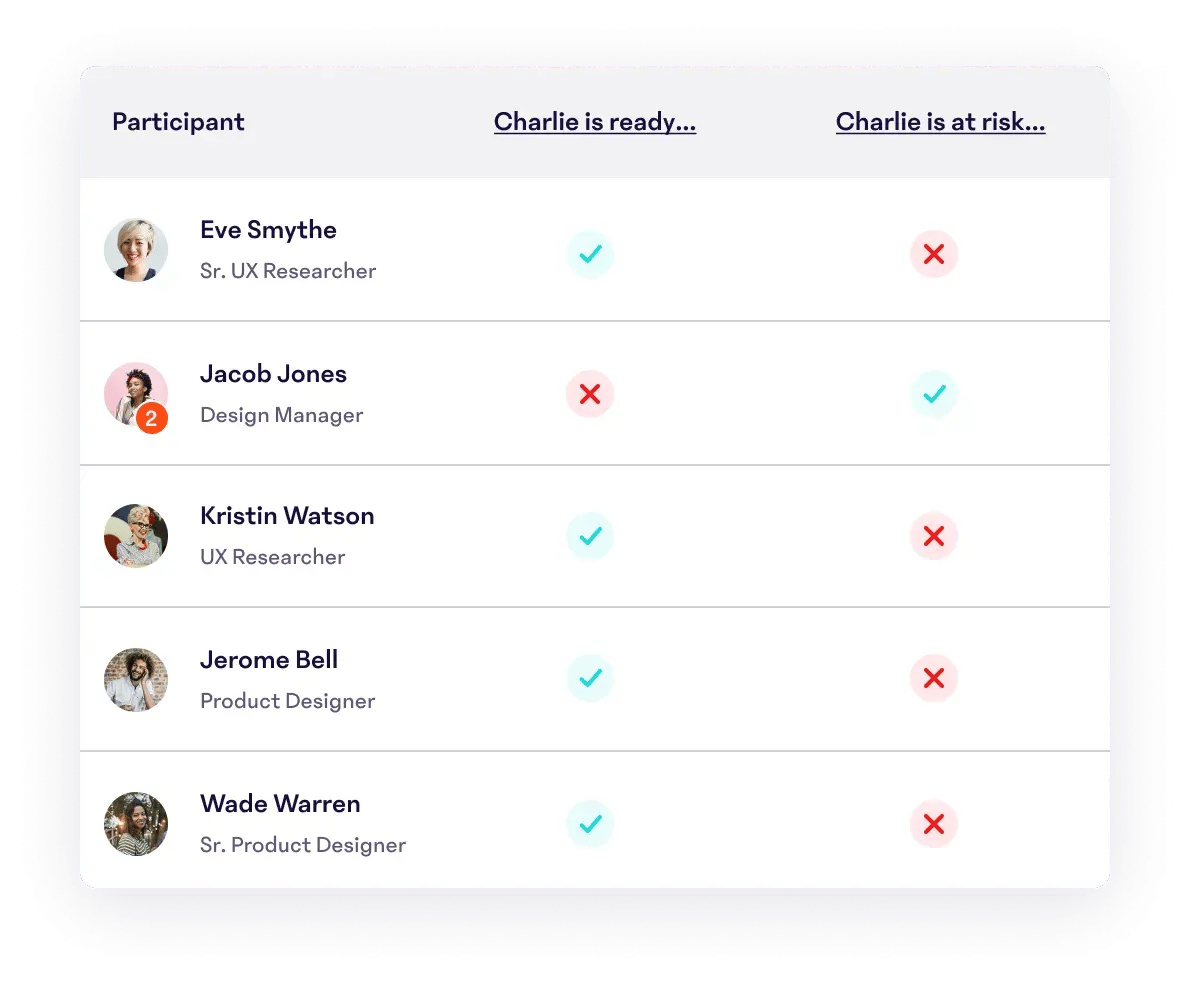Image resolution: width=1190 pixels, height=984 pixels.
Task: Click Jacob Jones's green check icon
Action: (934, 394)
